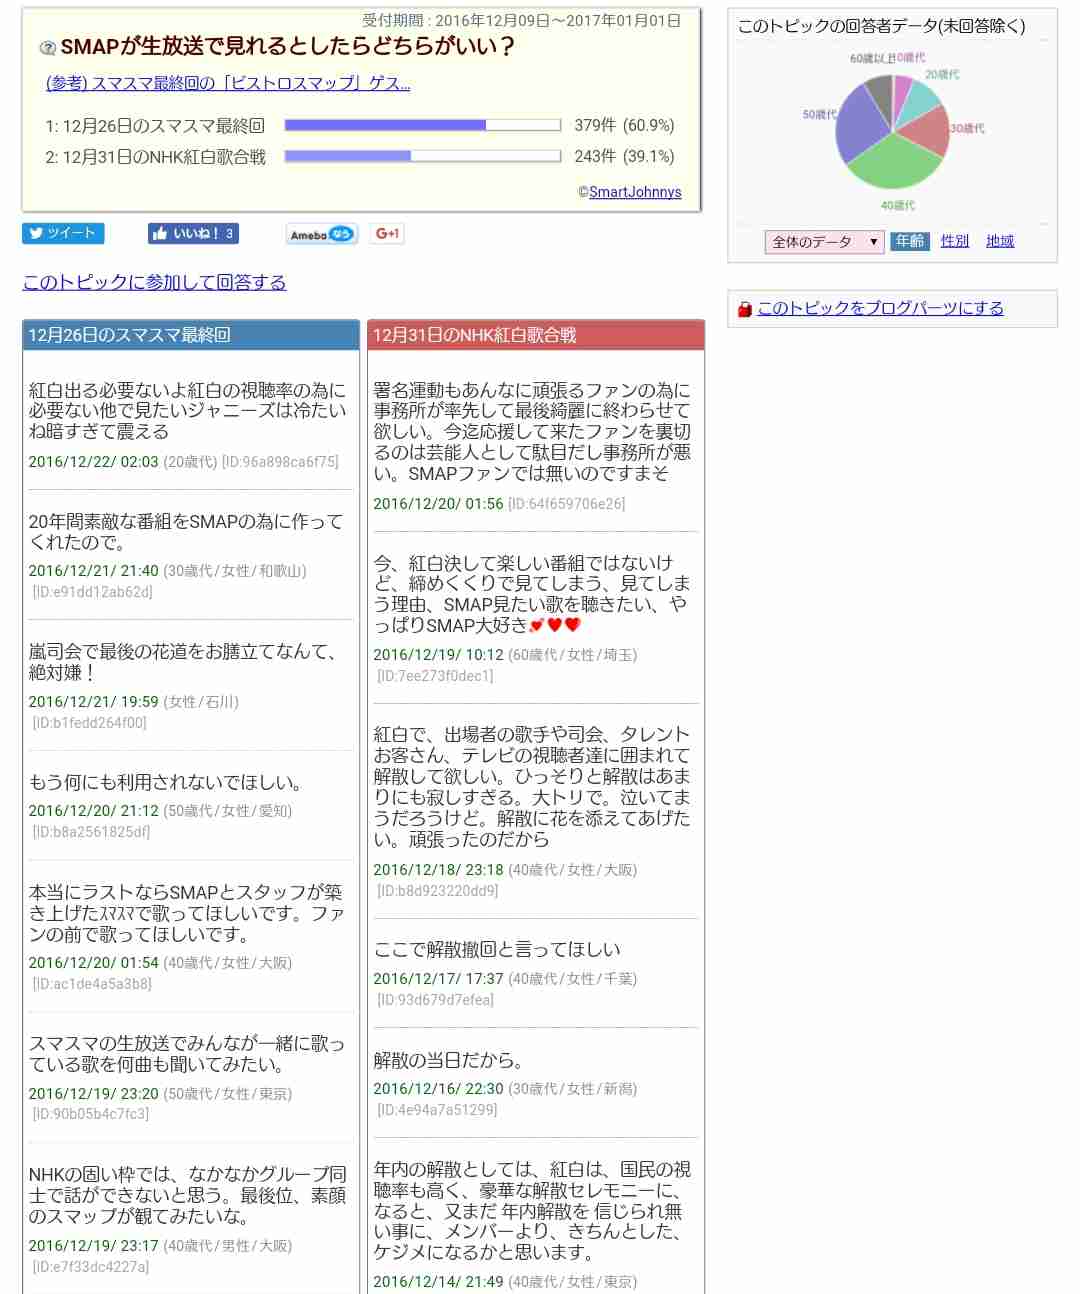
Task: Click the このトピックの回答者データ heading
Action: tap(882, 26)
